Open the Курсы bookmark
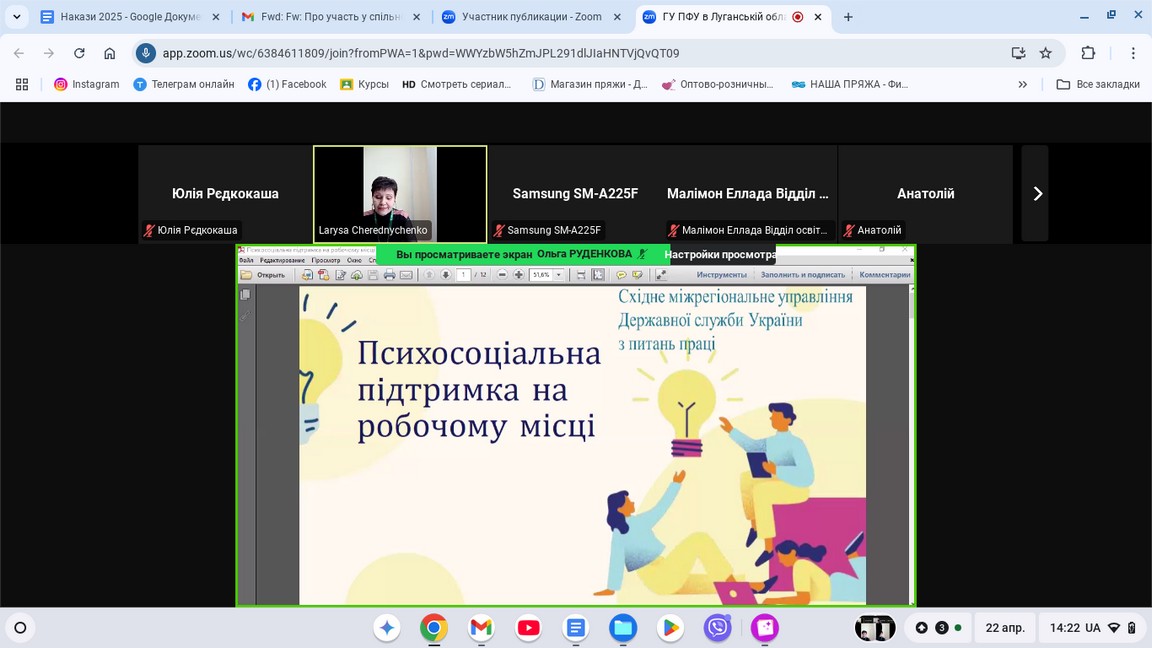 pyautogui.click(x=364, y=84)
